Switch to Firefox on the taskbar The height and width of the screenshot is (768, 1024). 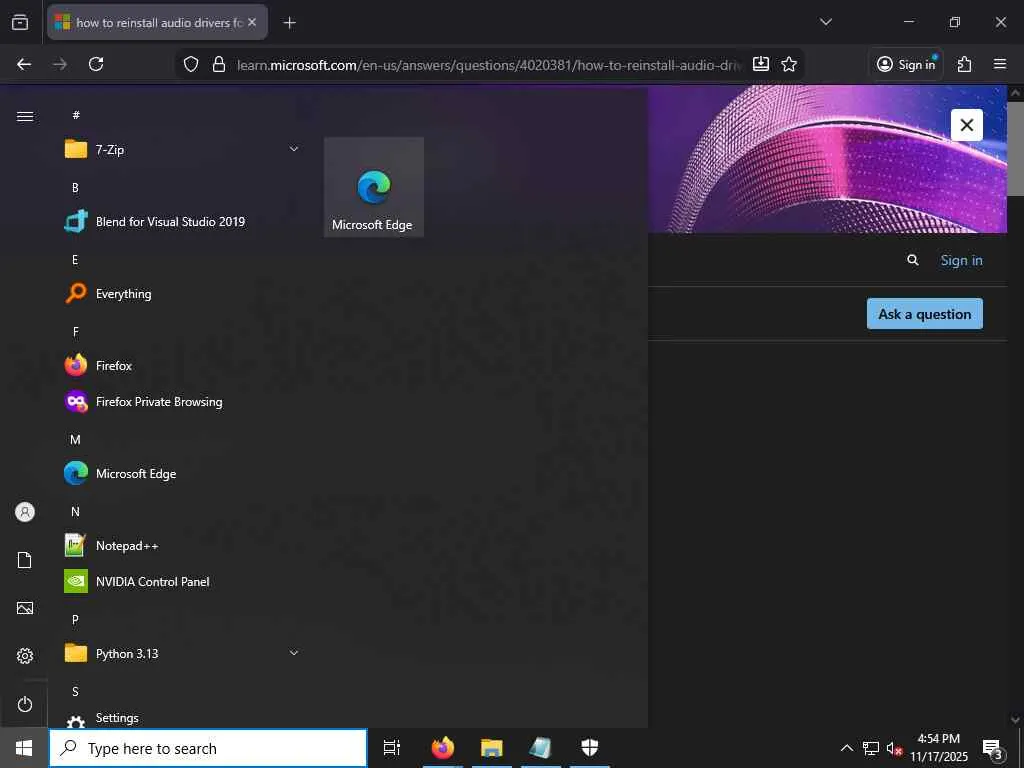[x=443, y=748]
